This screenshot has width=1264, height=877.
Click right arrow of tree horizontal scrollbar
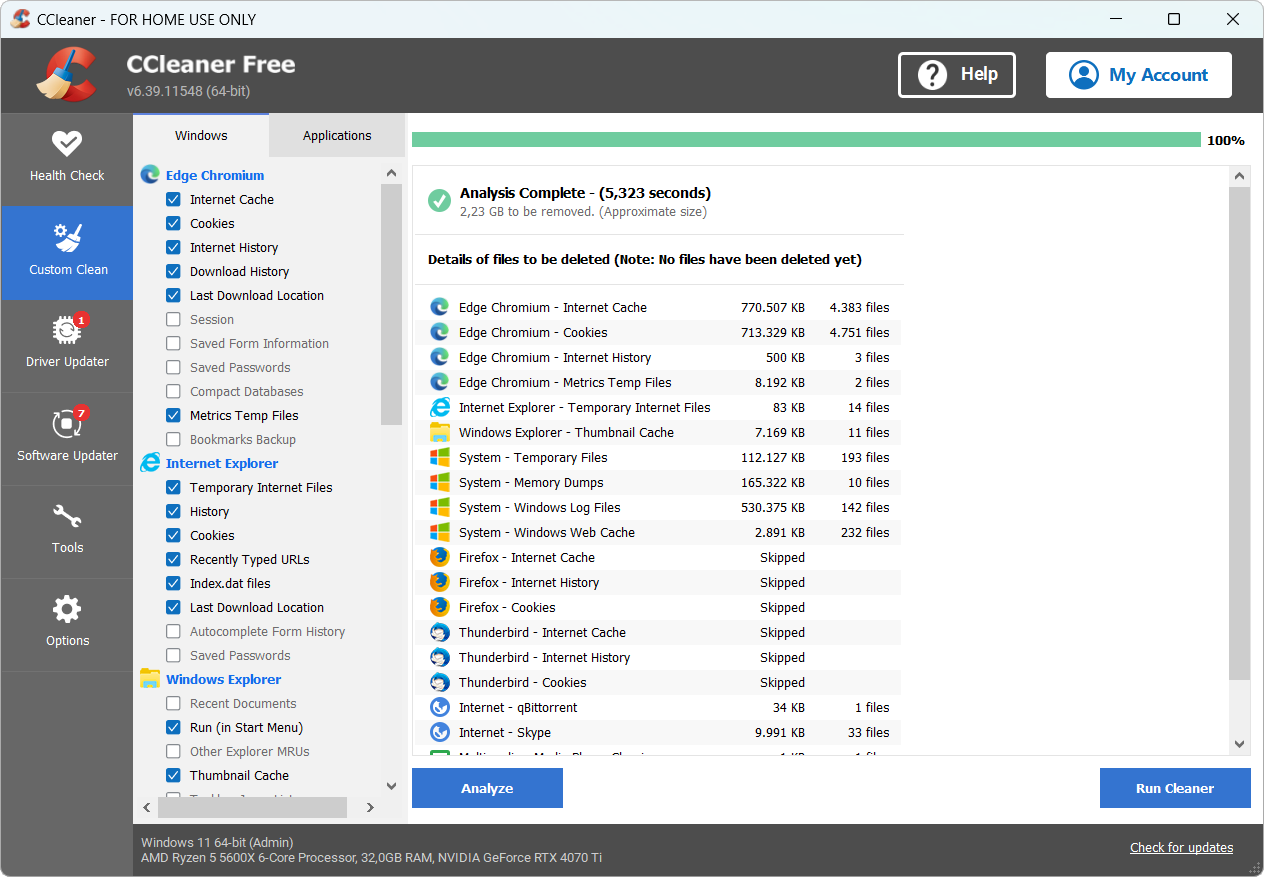pos(370,807)
